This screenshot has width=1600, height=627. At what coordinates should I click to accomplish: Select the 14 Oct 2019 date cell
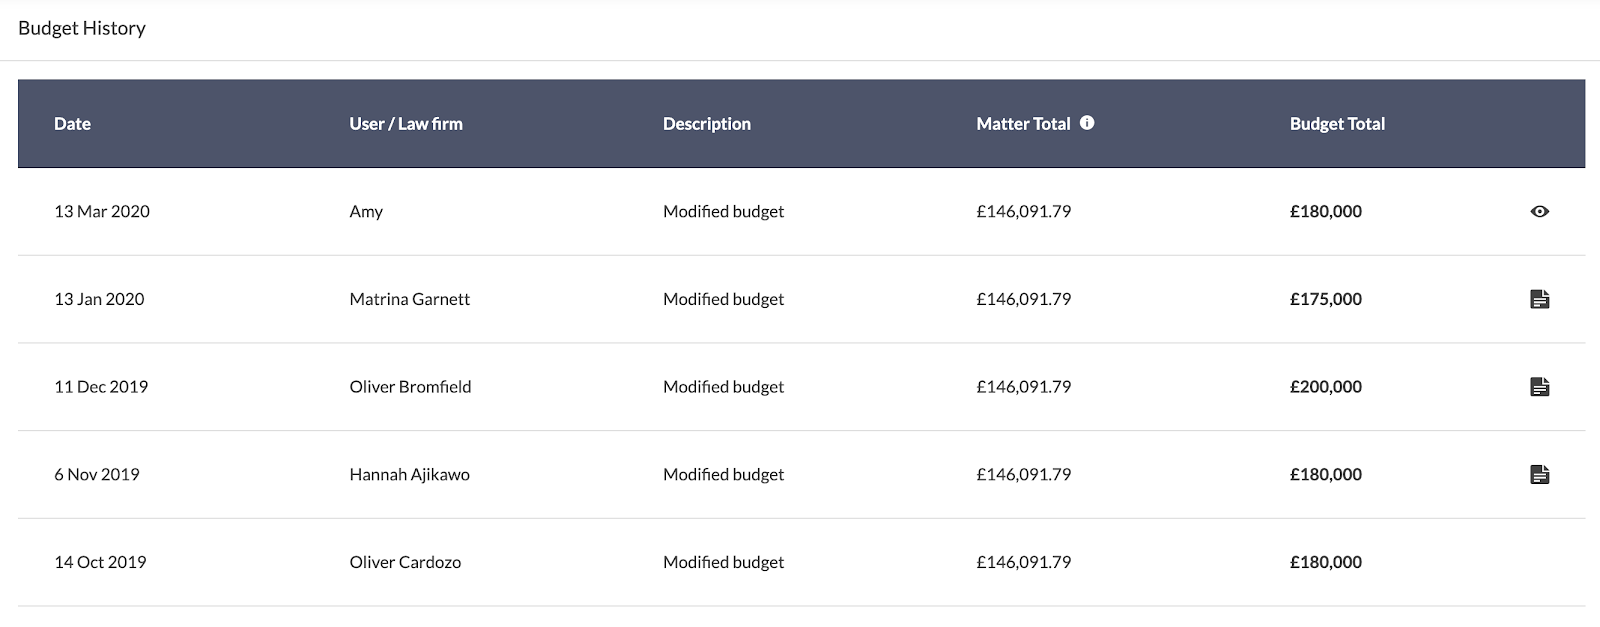[x=100, y=562]
